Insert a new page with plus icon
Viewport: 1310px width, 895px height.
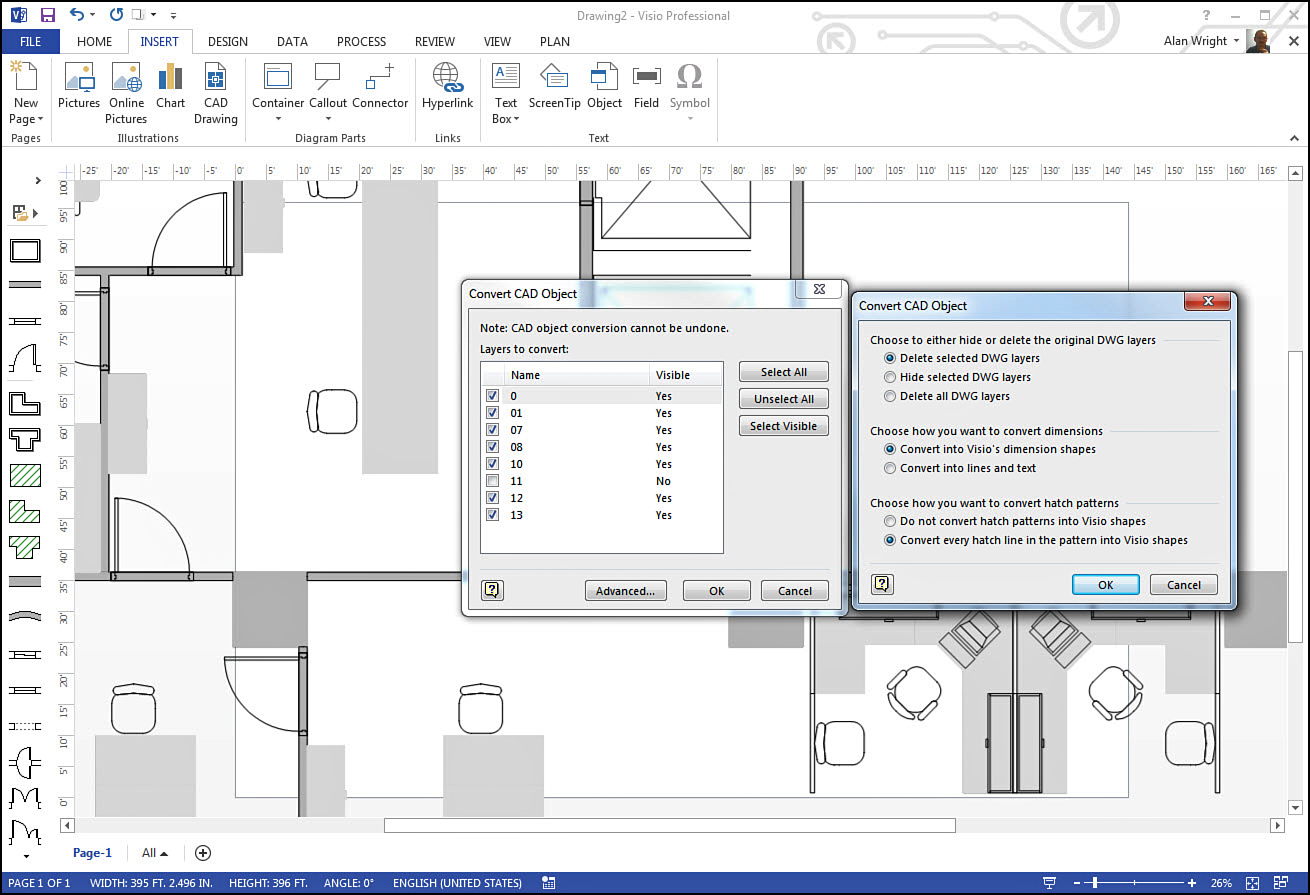203,853
